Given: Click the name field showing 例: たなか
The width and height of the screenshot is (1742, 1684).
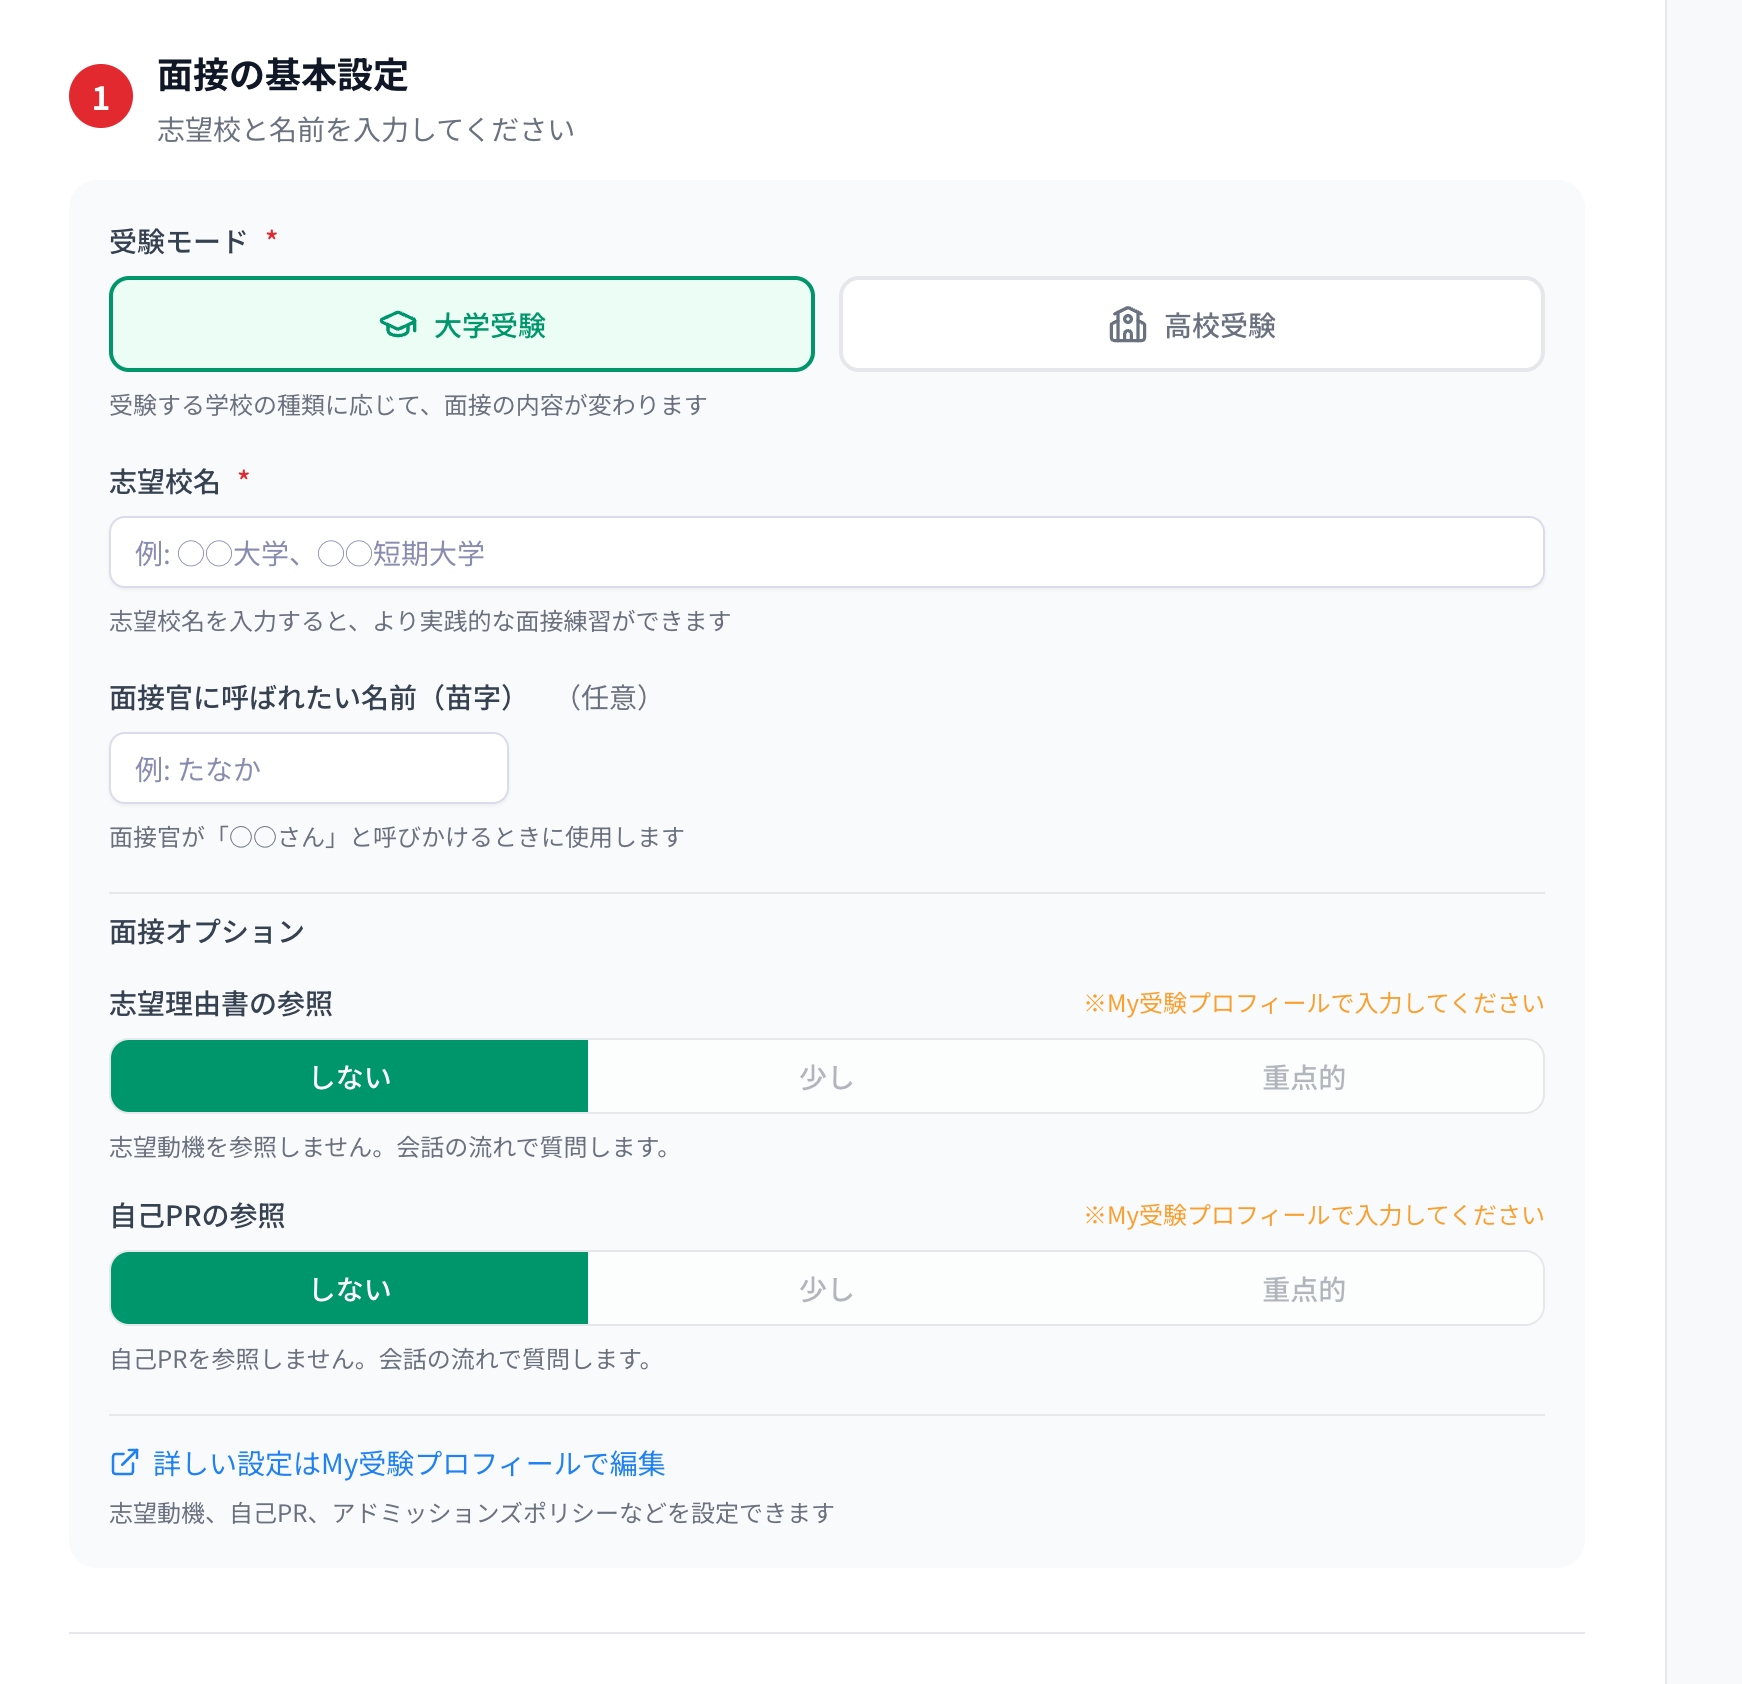Looking at the screenshot, I should point(308,768).
